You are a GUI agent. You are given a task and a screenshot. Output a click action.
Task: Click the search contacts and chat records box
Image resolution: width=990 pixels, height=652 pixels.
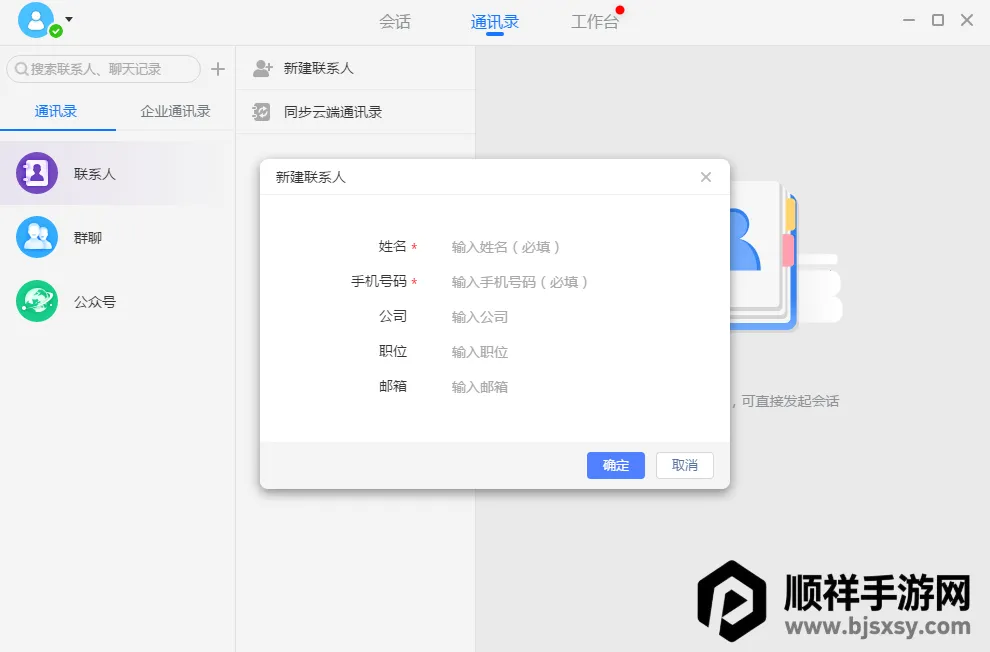(104, 69)
